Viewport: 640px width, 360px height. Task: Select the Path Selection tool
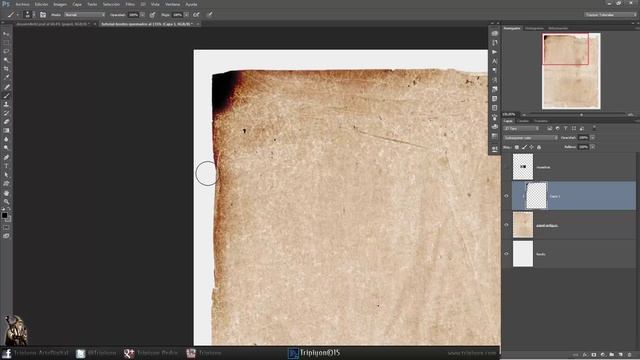(x=6, y=175)
